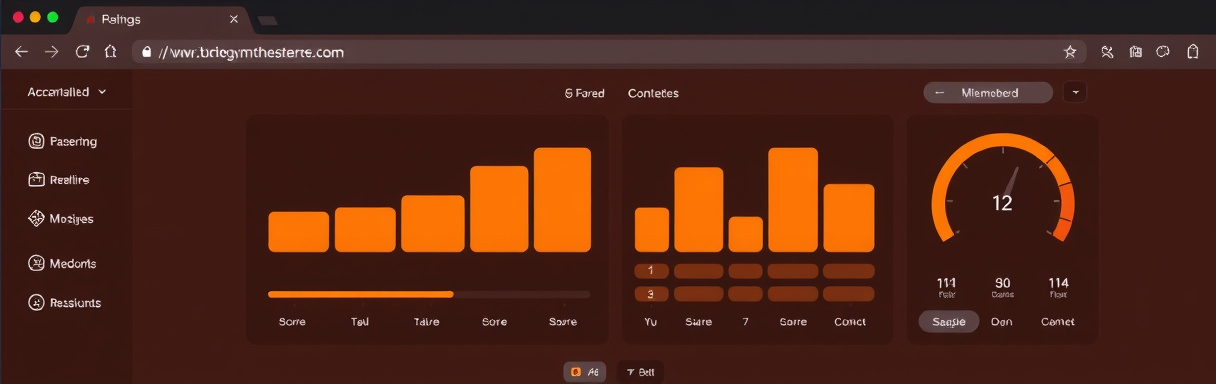Switch to the S Fared tab
The height and width of the screenshot is (384, 1216).
[585, 93]
